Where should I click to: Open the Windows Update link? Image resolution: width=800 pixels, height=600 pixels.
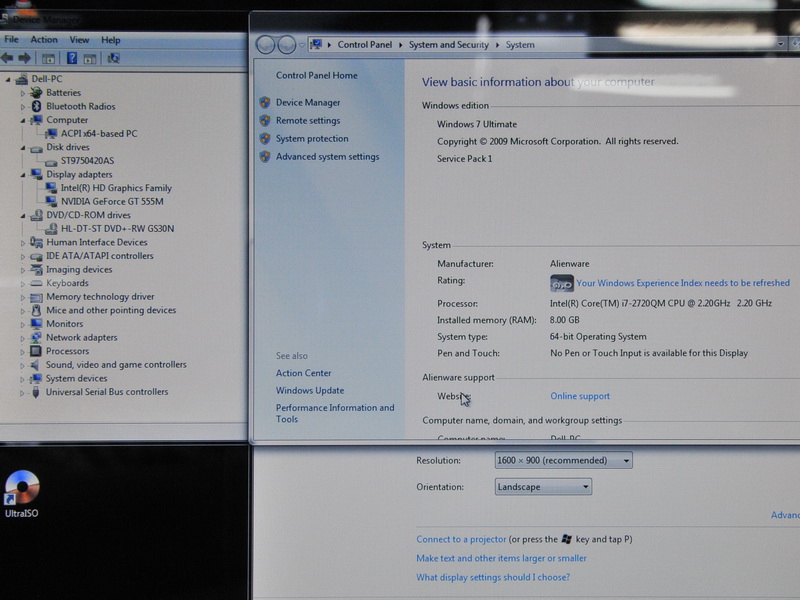pyautogui.click(x=310, y=390)
